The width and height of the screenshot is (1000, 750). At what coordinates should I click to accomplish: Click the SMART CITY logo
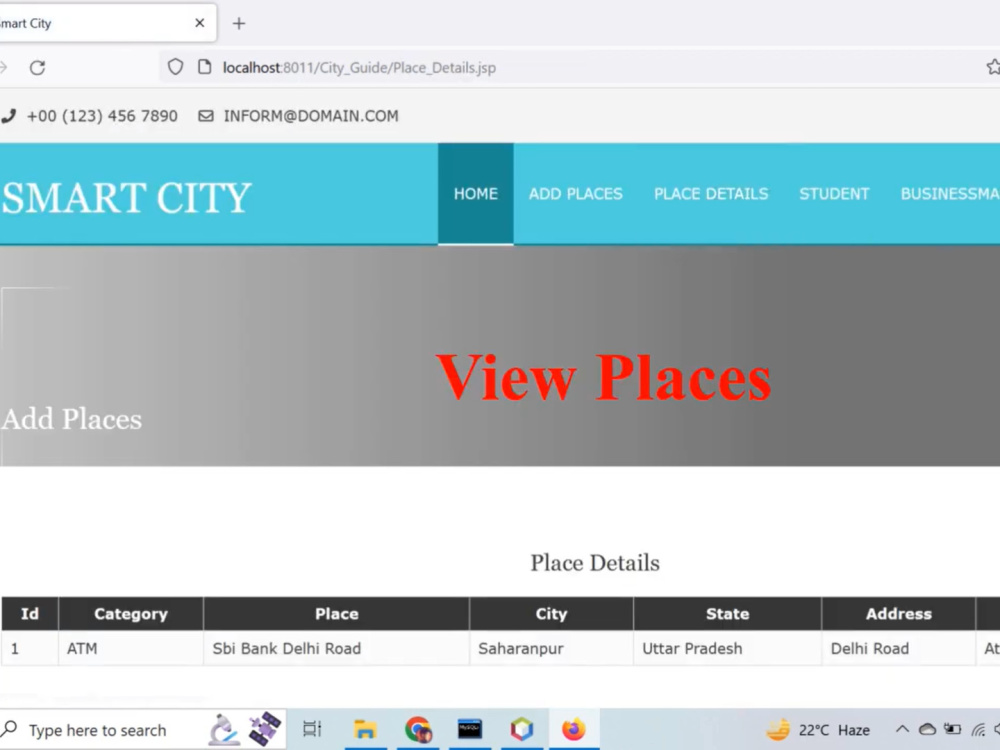[126, 197]
